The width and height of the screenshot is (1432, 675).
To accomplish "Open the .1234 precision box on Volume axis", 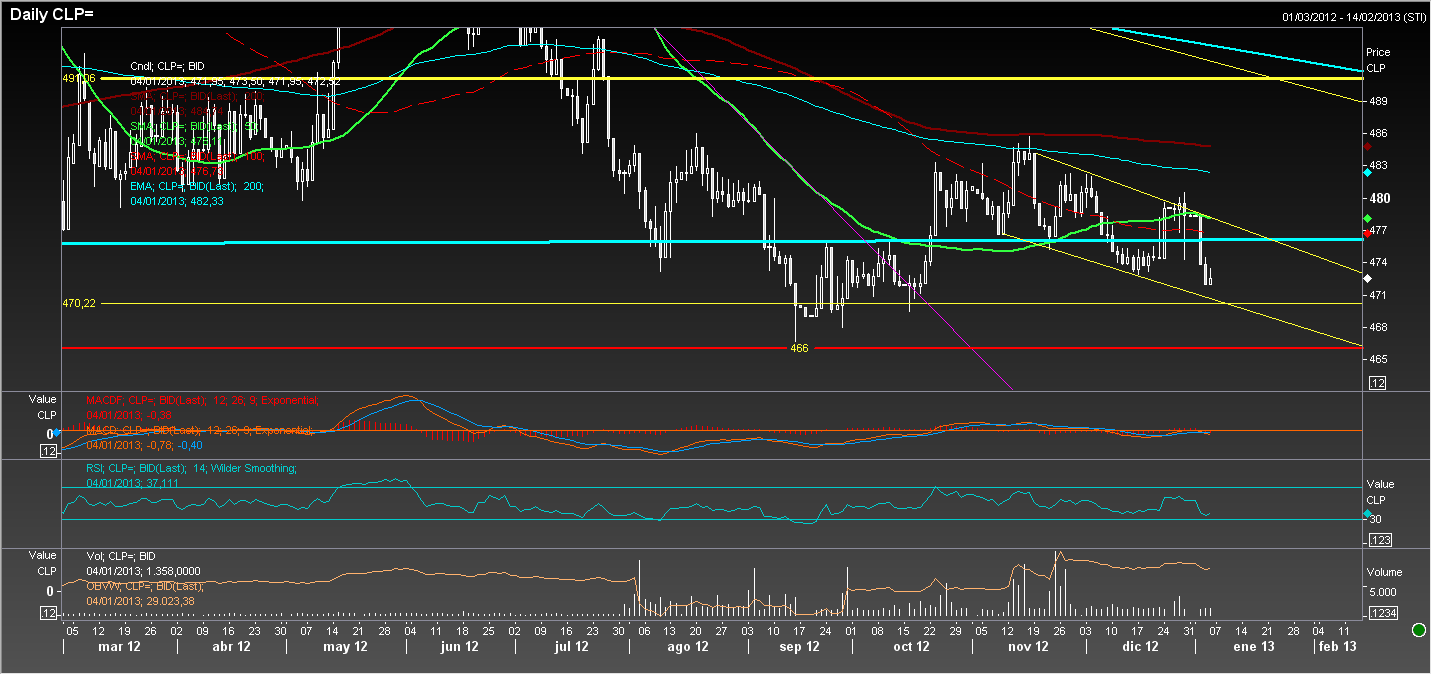I will pyautogui.click(x=1382, y=612).
